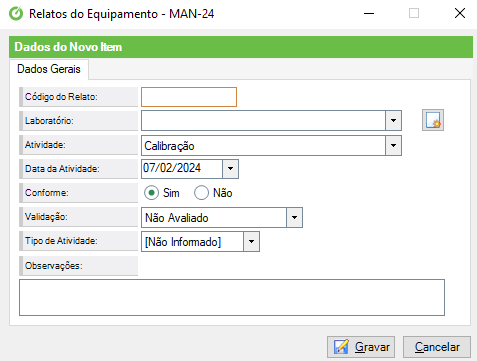The image size is (477, 361).
Task: Click the Cancelar button
Action: [x=437, y=347]
